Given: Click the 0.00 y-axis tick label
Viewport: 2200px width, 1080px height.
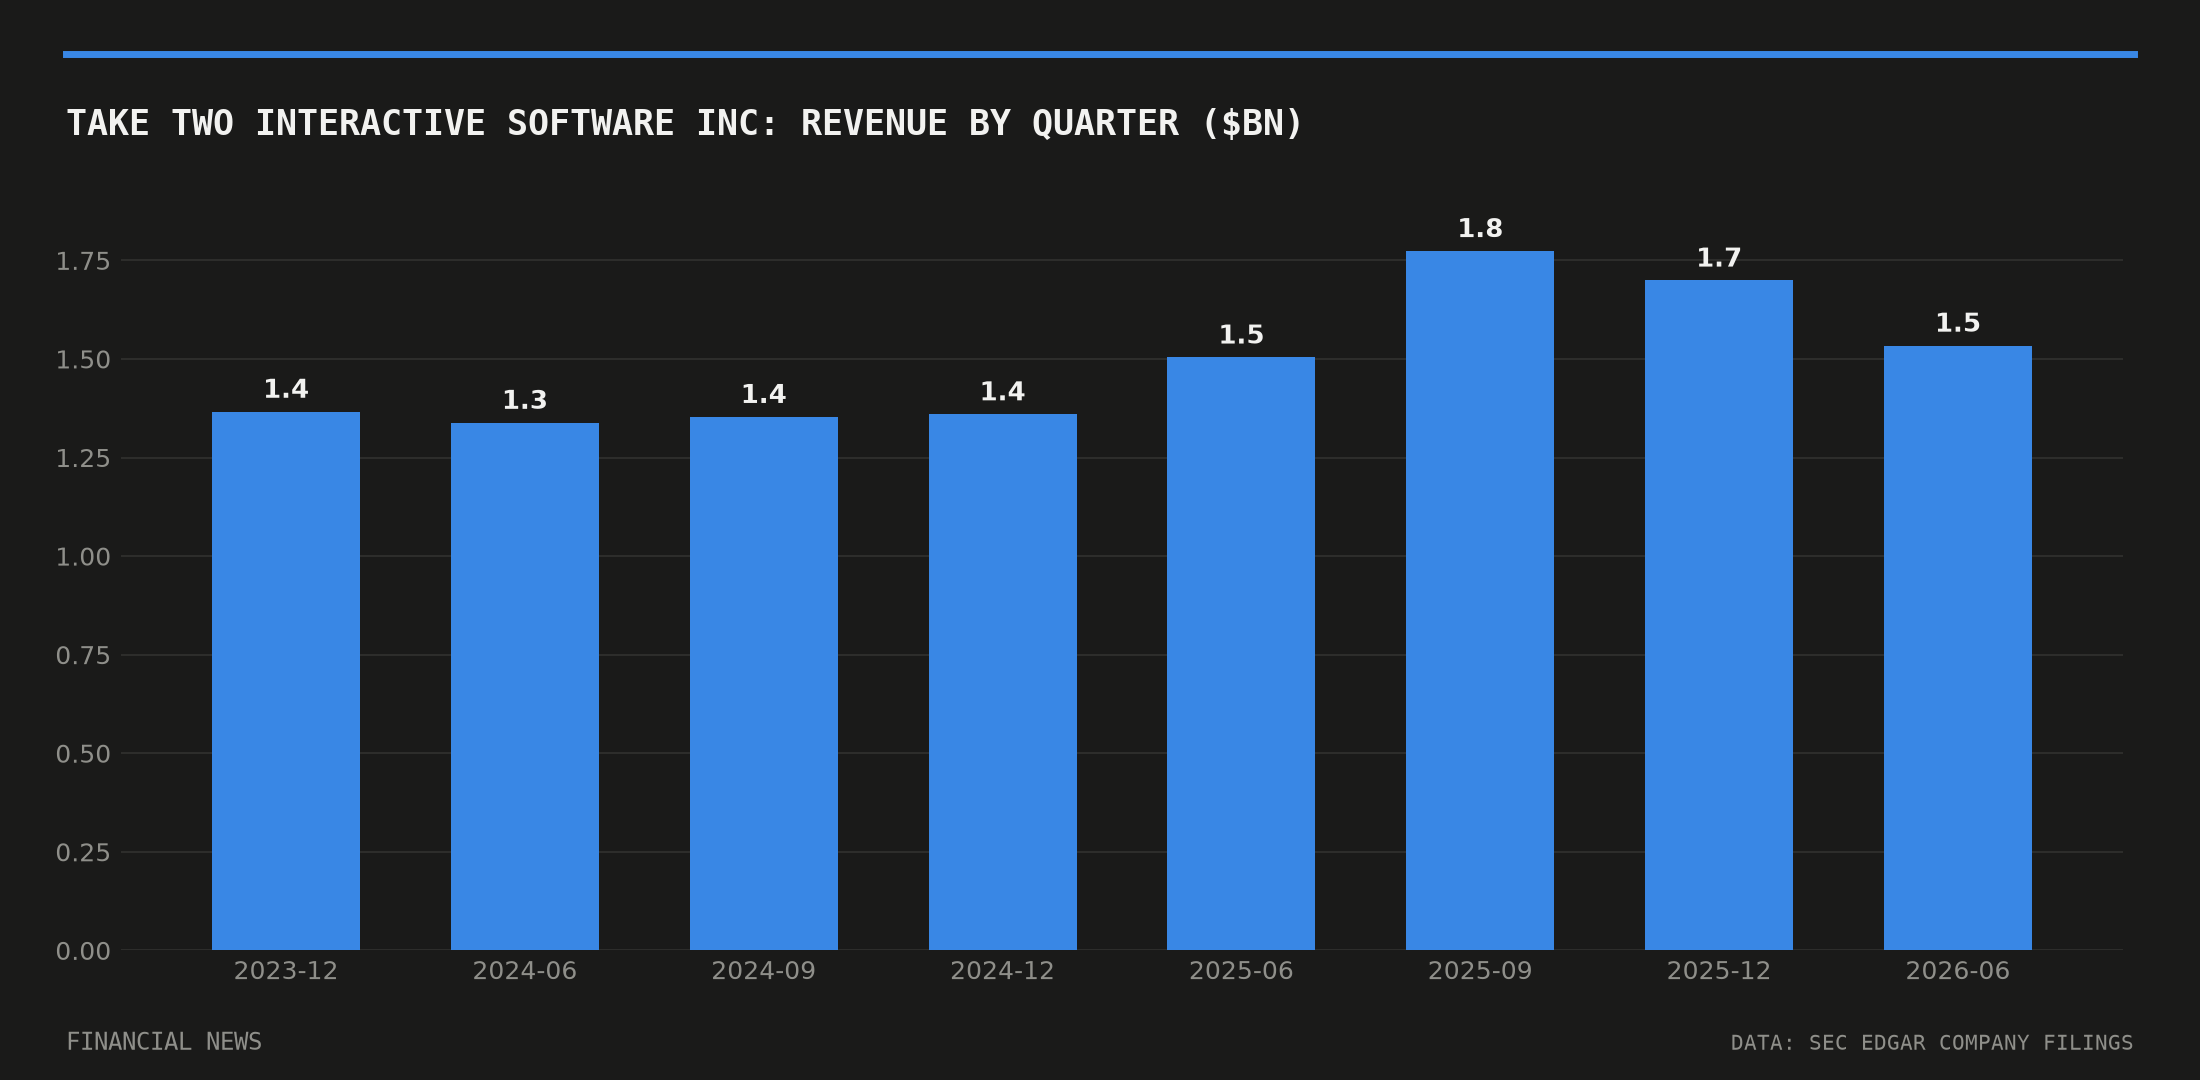Looking at the screenshot, I should click(83, 952).
